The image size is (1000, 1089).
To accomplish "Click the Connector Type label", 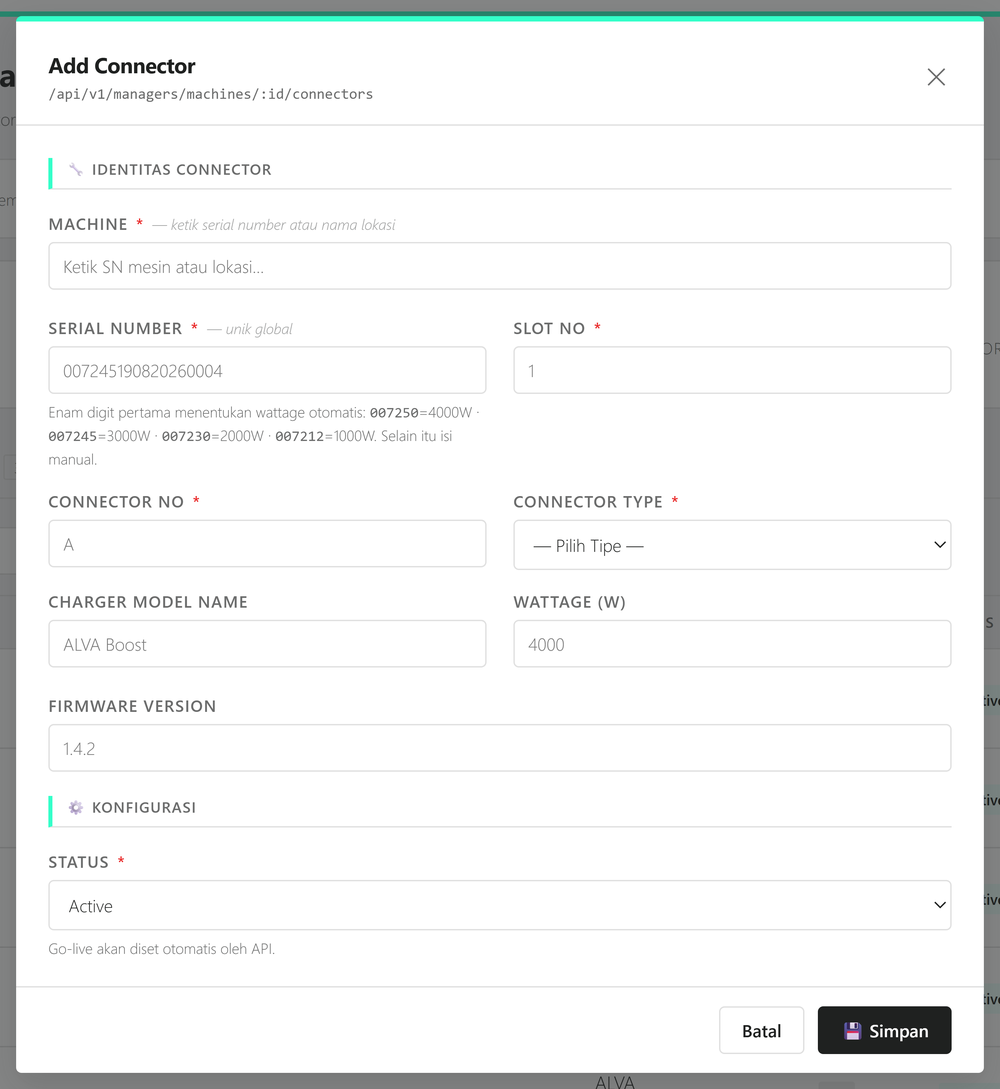I will [588, 502].
